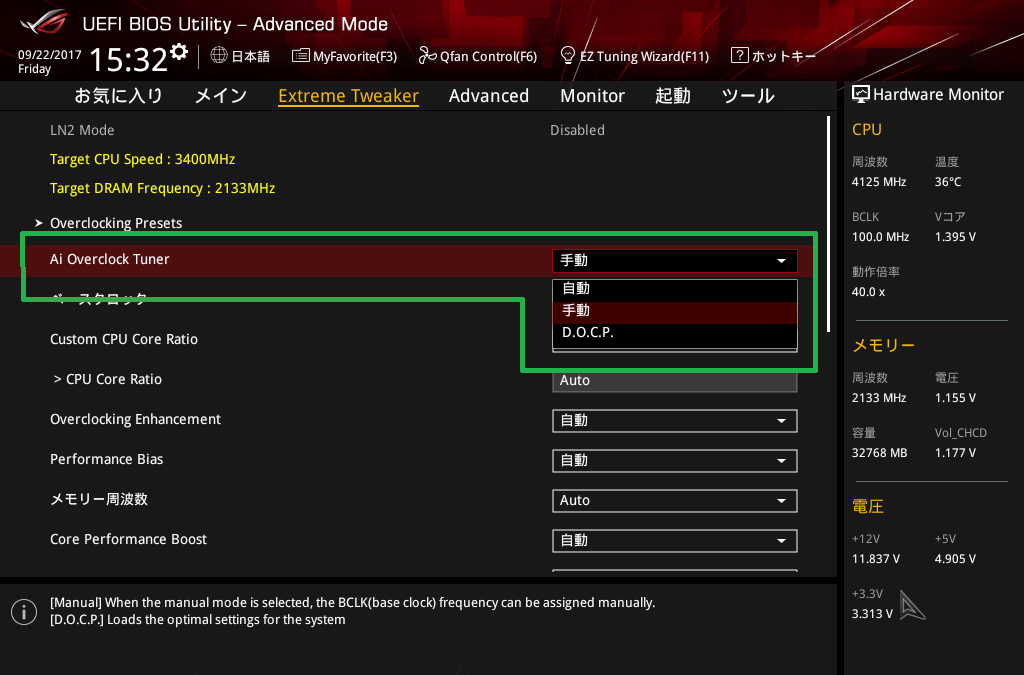Open the 日本語 language selector
Image resolution: width=1024 pixels, height=675 pixels.
click(x=240, y=56)
